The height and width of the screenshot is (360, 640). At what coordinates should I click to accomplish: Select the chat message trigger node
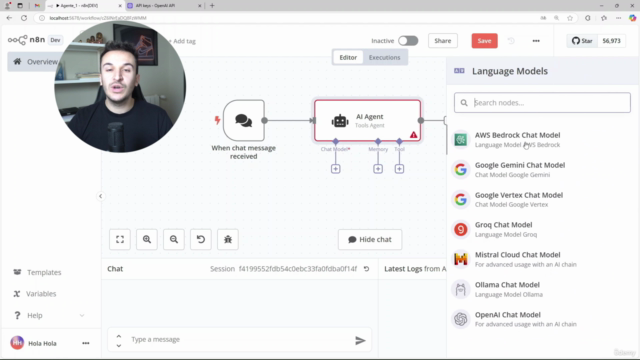[244, 120]
